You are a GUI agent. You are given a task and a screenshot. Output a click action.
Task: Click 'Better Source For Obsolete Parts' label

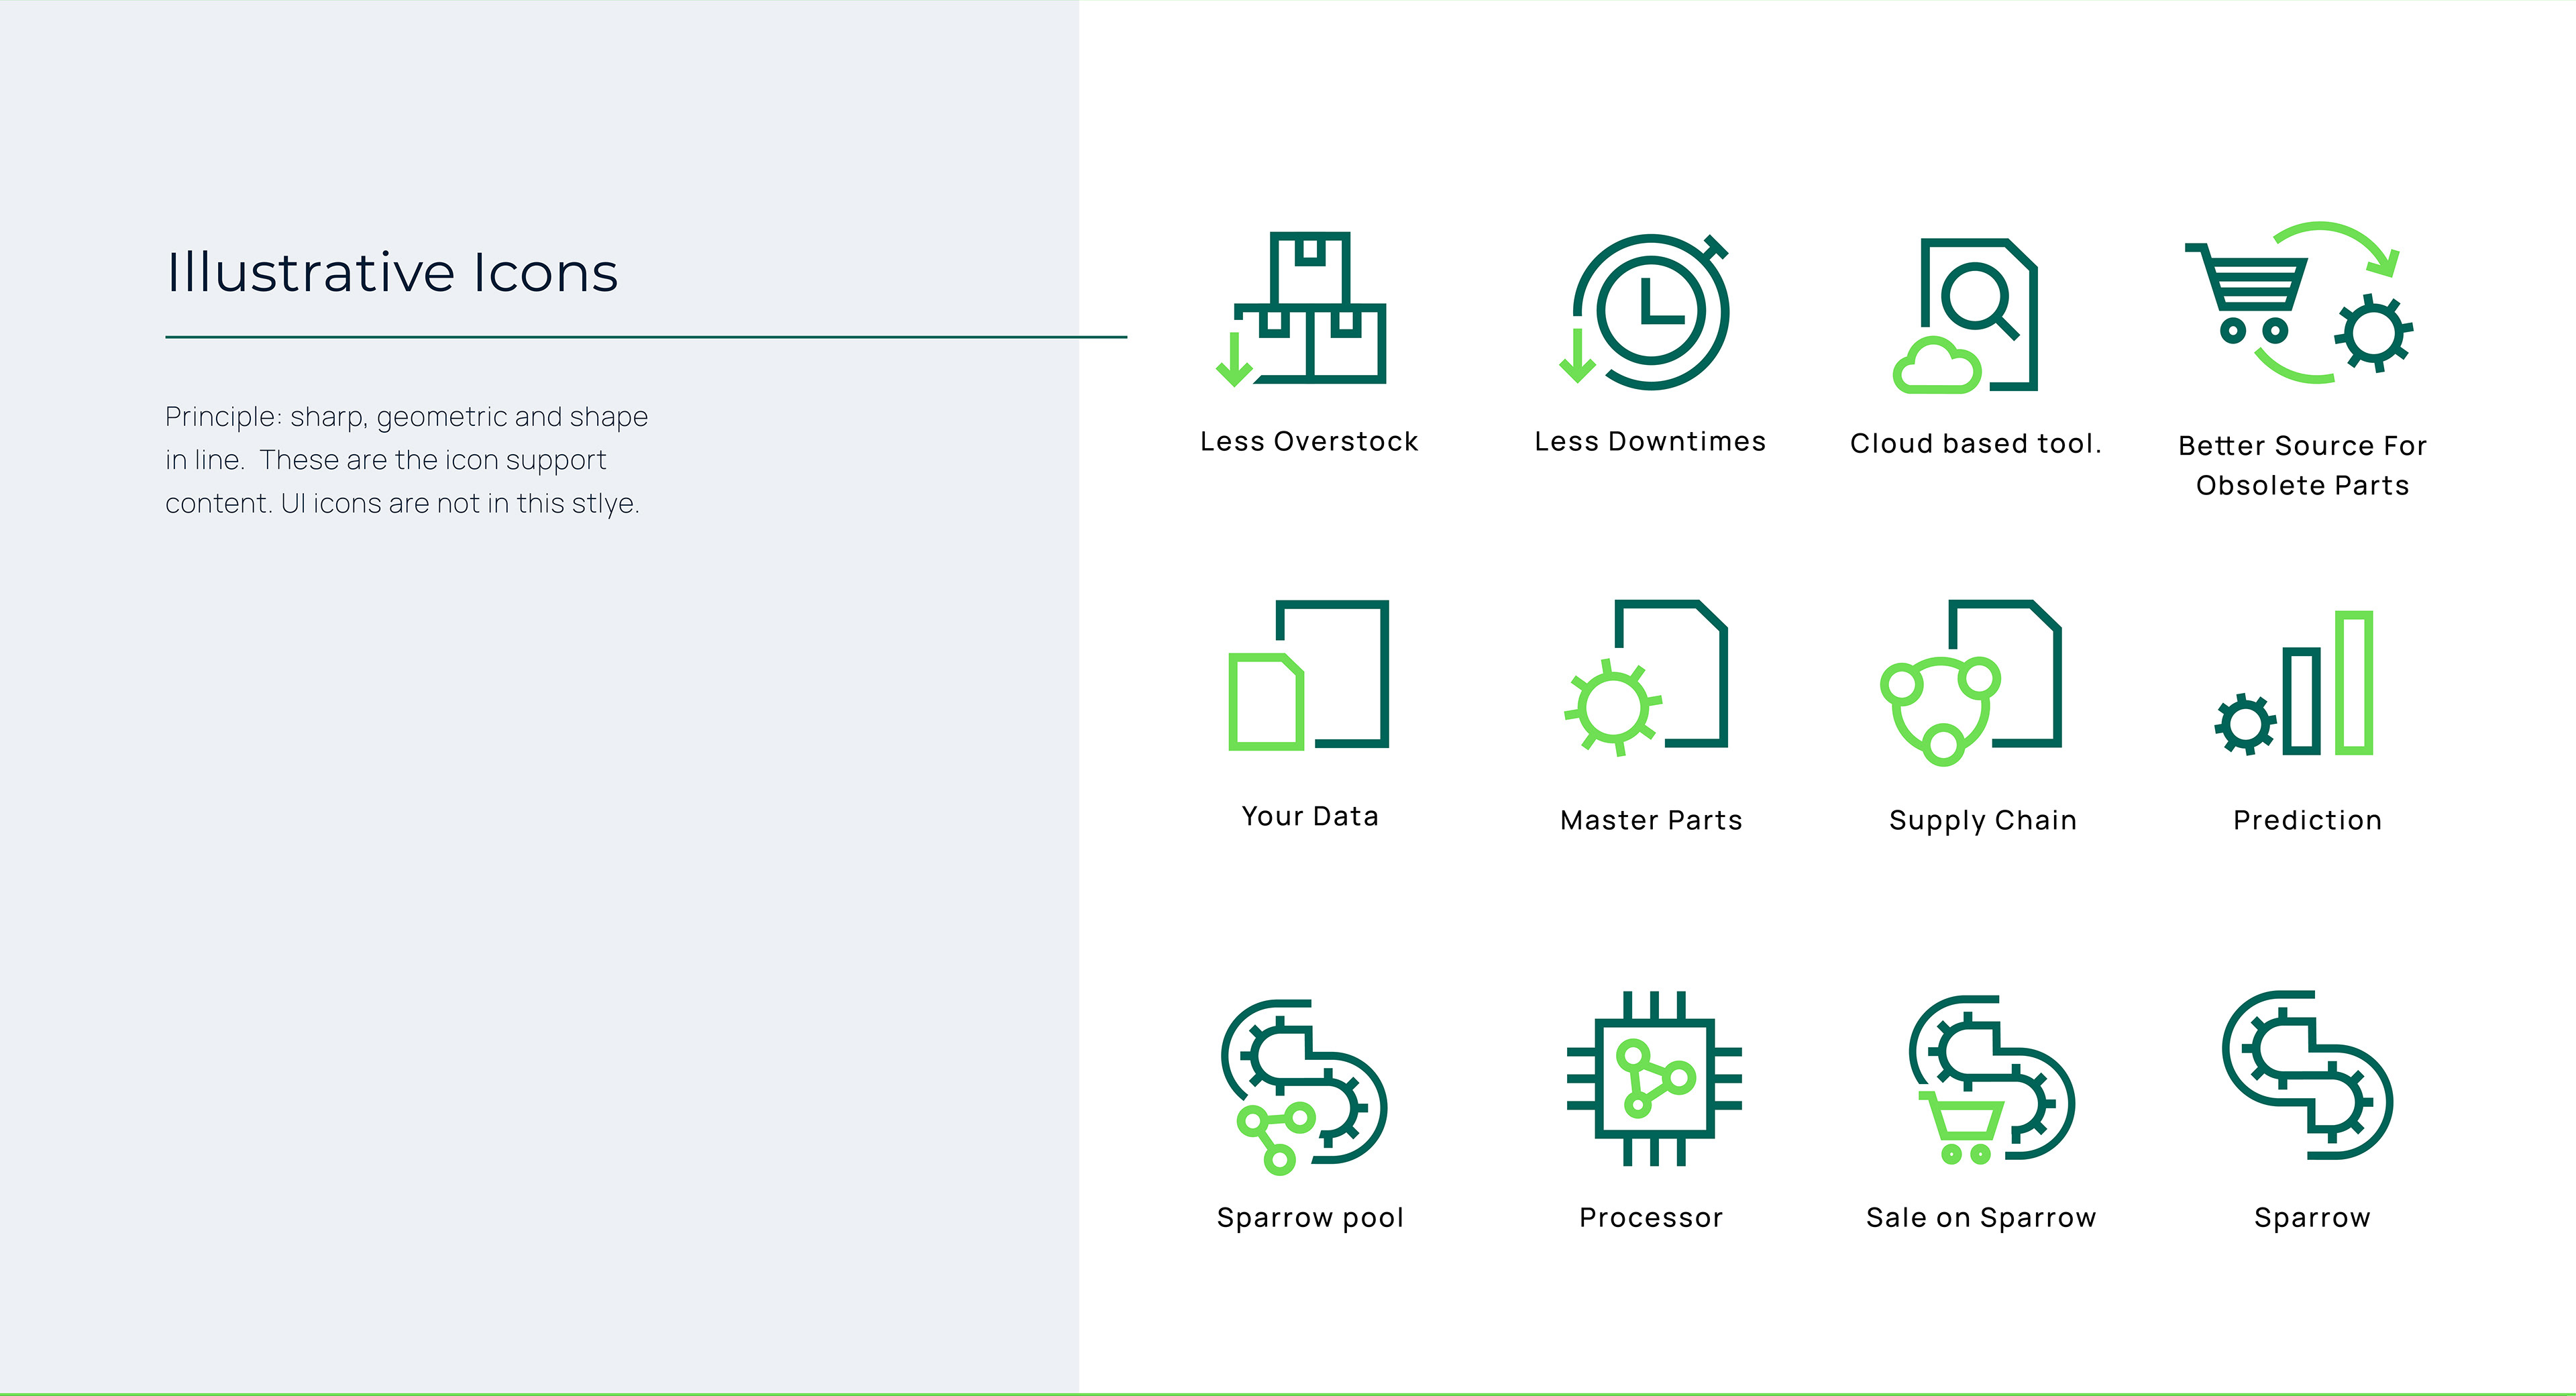(2302, 465)
